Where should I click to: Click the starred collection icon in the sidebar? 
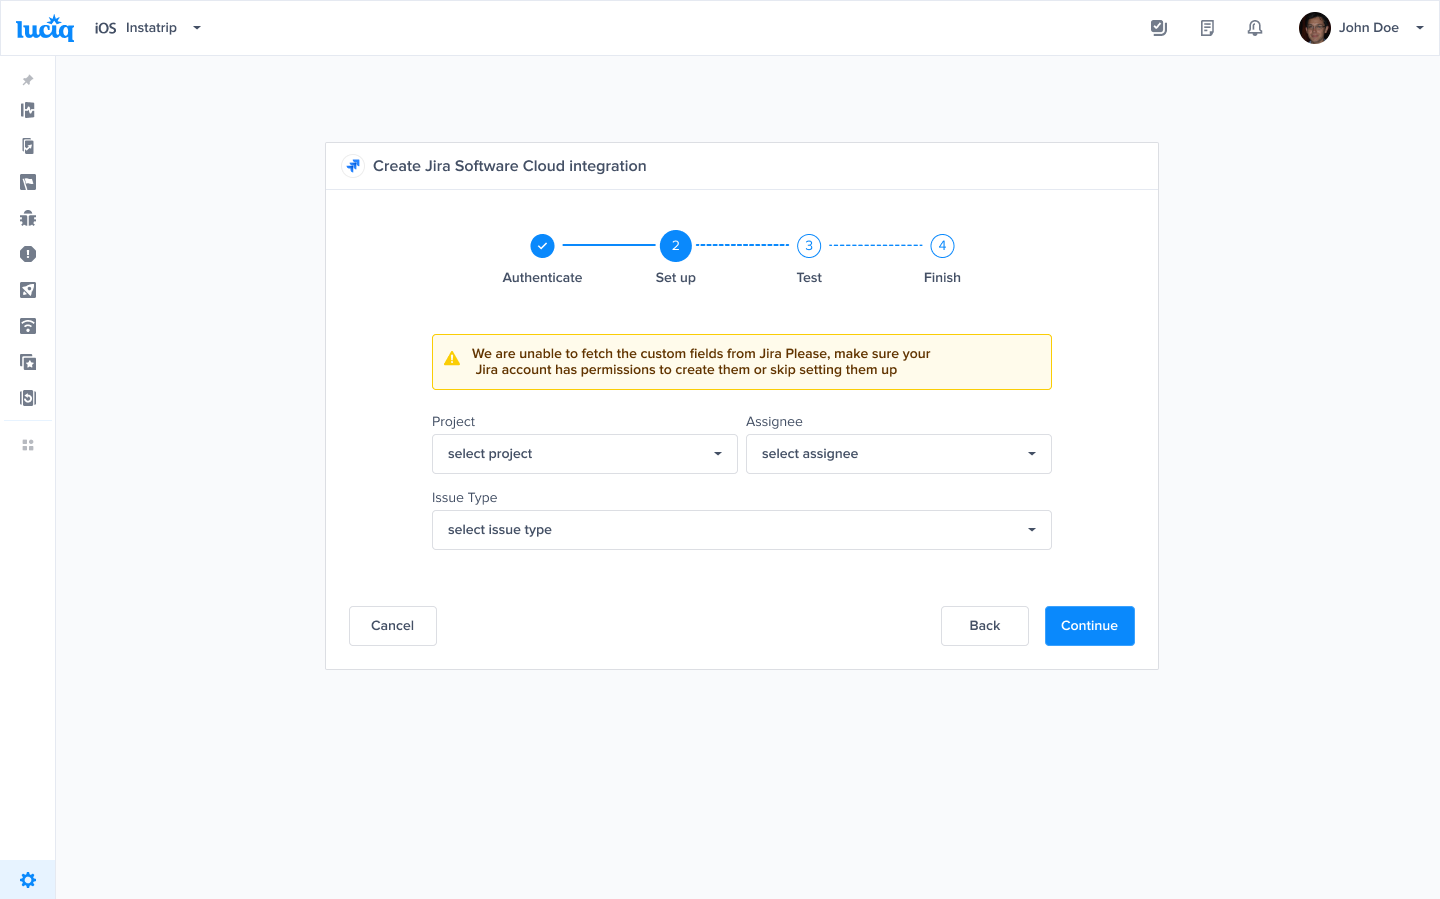(27, 361)
